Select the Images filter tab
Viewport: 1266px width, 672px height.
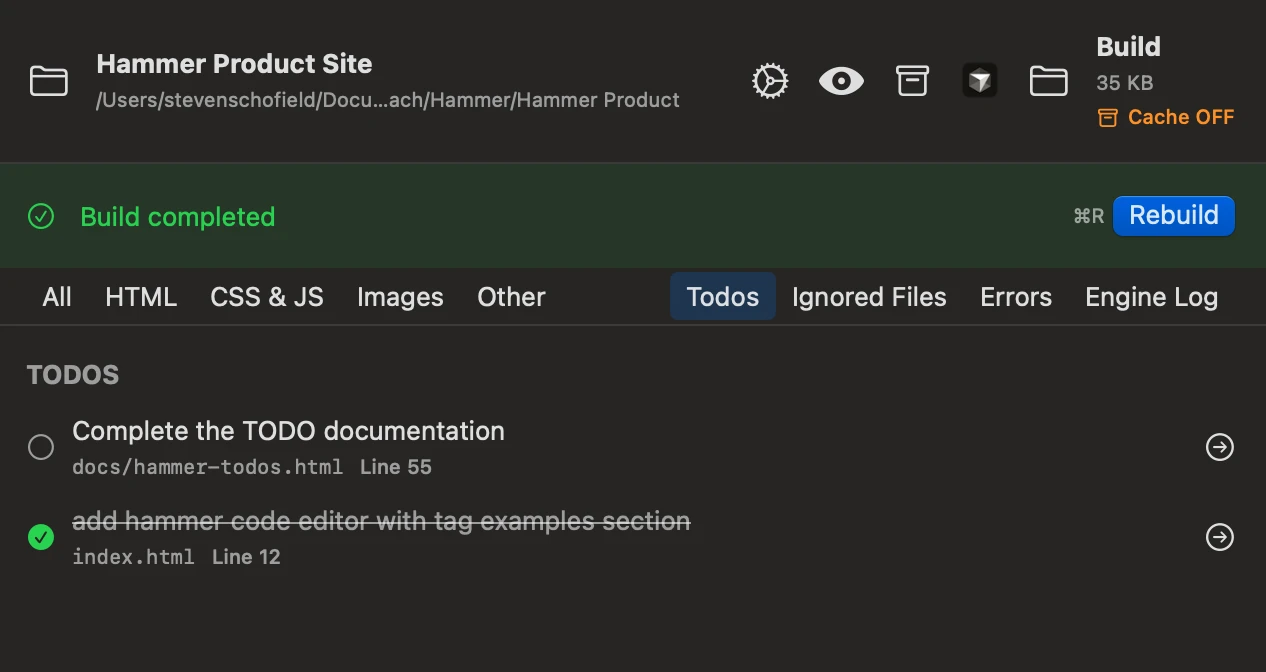click(x=399, y=296)
